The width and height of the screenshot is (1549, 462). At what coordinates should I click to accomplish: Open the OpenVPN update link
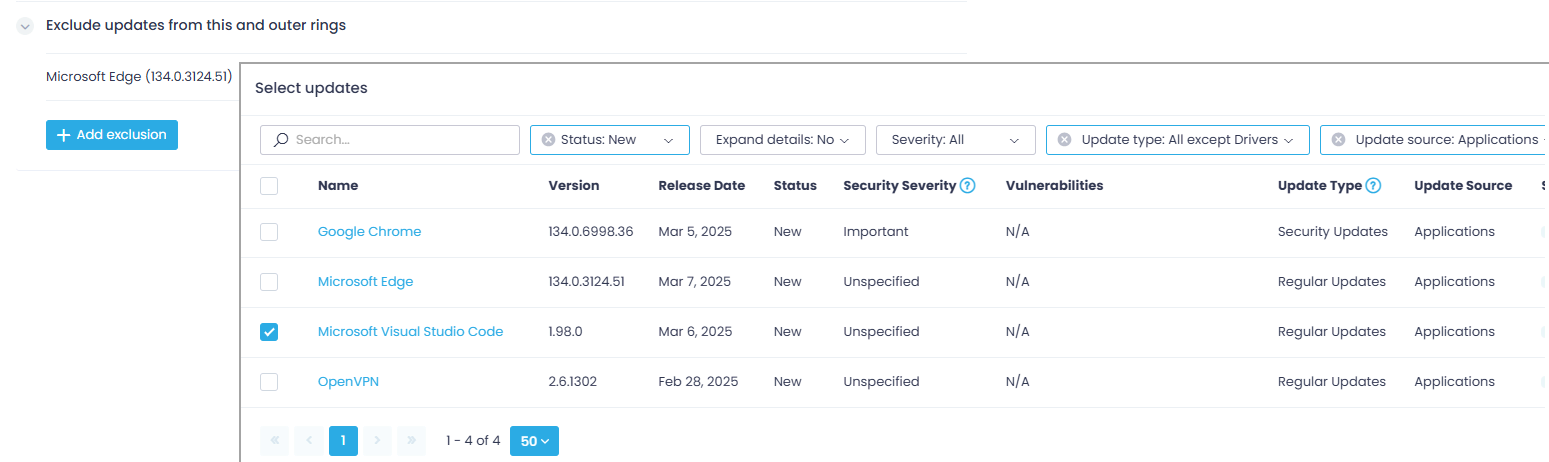coord(348,382)
